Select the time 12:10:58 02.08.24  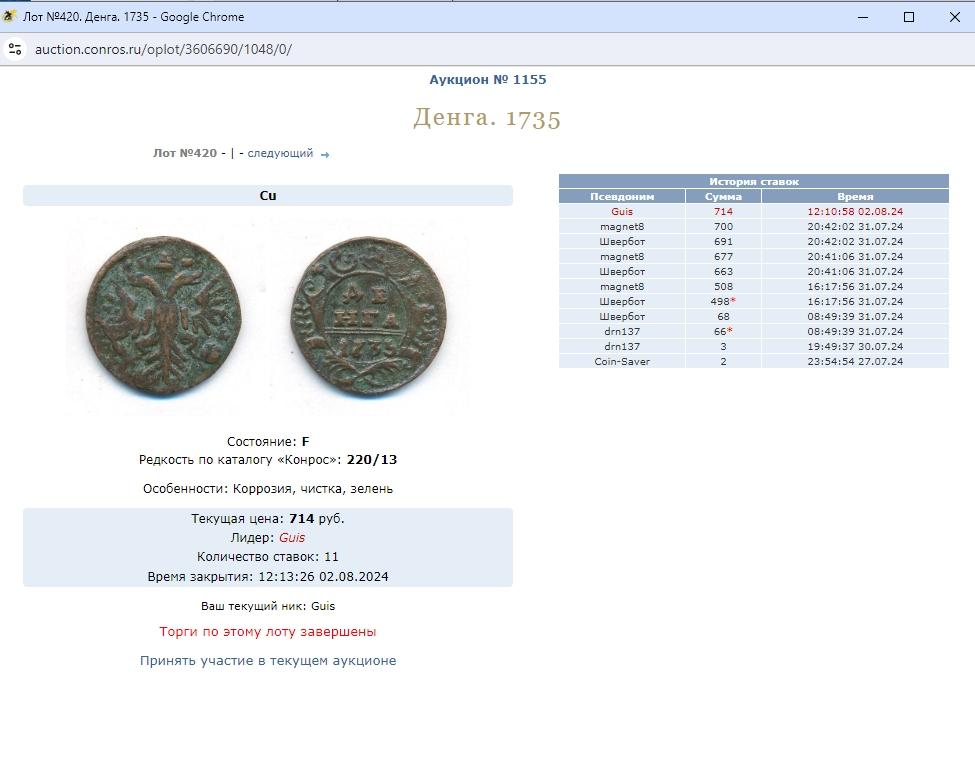[x=855, y=211]
